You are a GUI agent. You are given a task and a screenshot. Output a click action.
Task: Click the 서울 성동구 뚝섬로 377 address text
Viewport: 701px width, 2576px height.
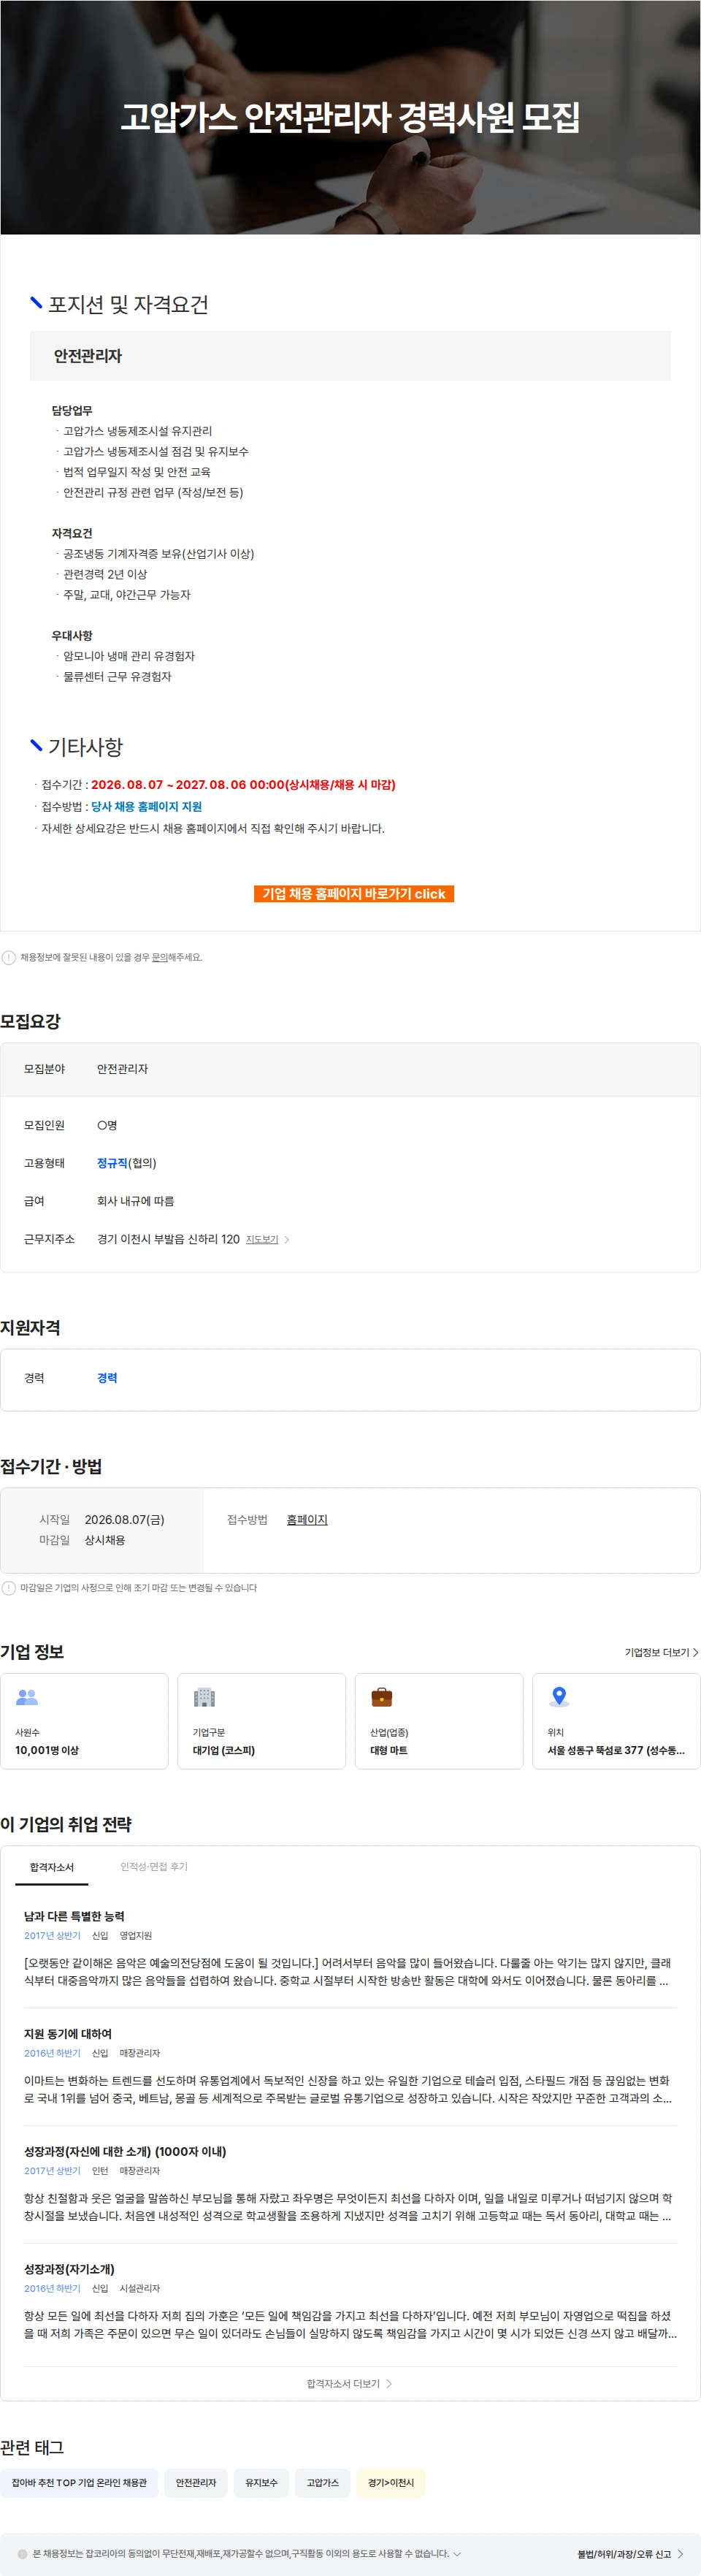click(x=616, y=1750)
